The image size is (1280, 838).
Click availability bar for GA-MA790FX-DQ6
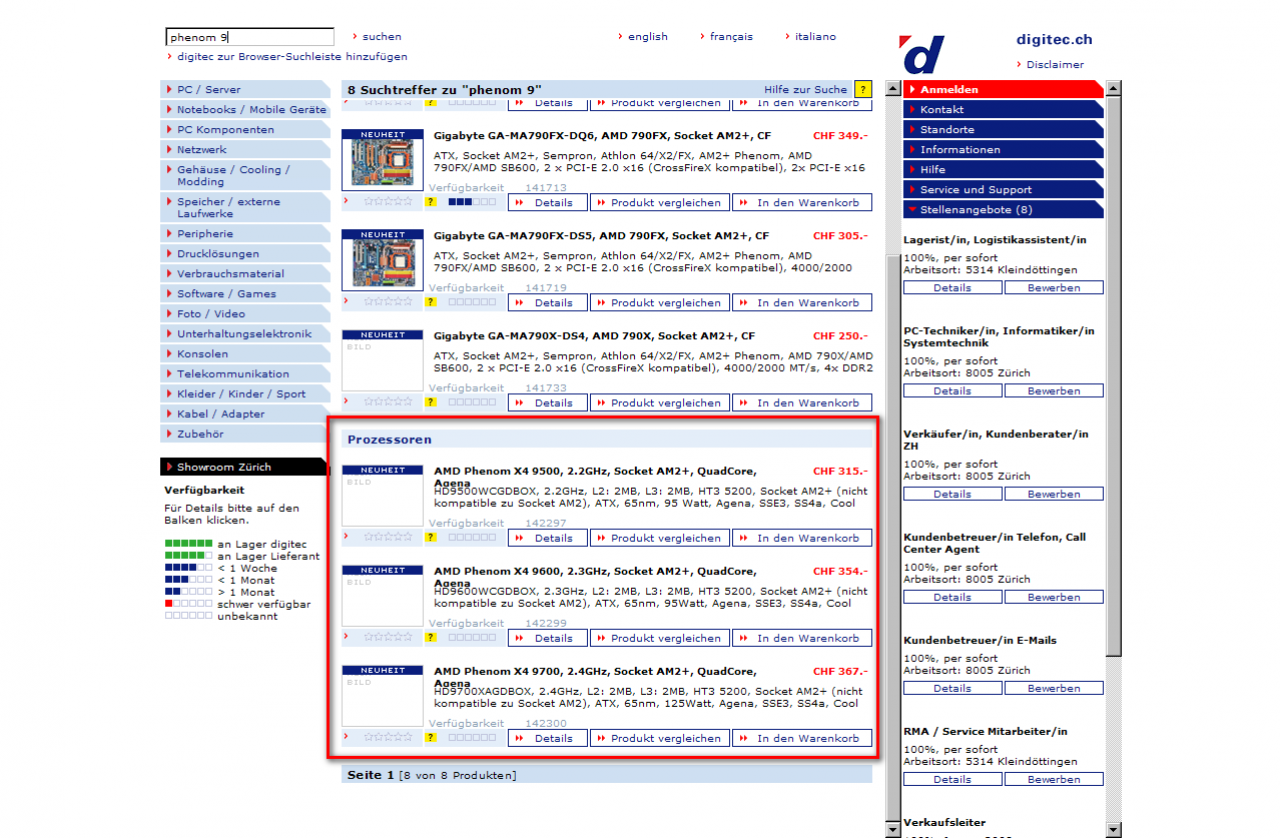click(x=472, y=202)
